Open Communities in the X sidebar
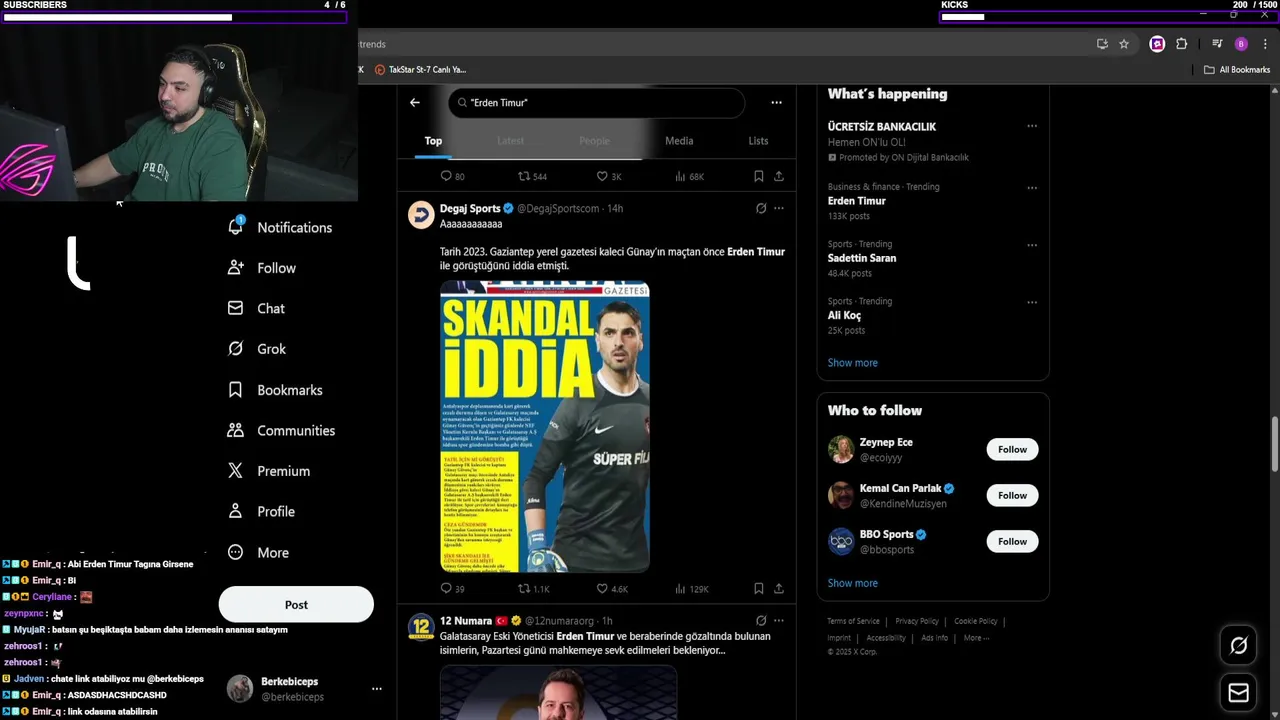Image resolution: width=1280 pixels, height=720 pixels. click(281, 430)
